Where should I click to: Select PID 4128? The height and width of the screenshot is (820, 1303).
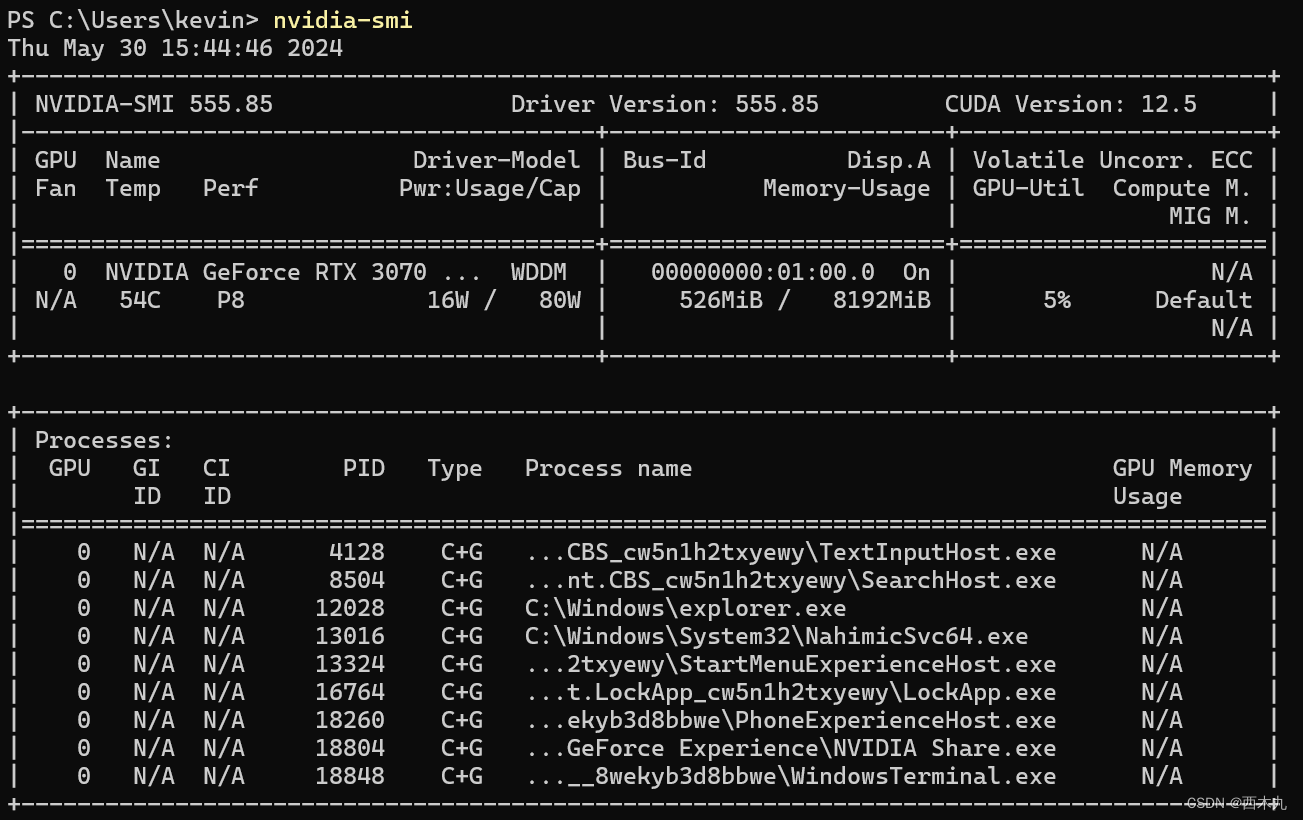click(x=356, y=552)
